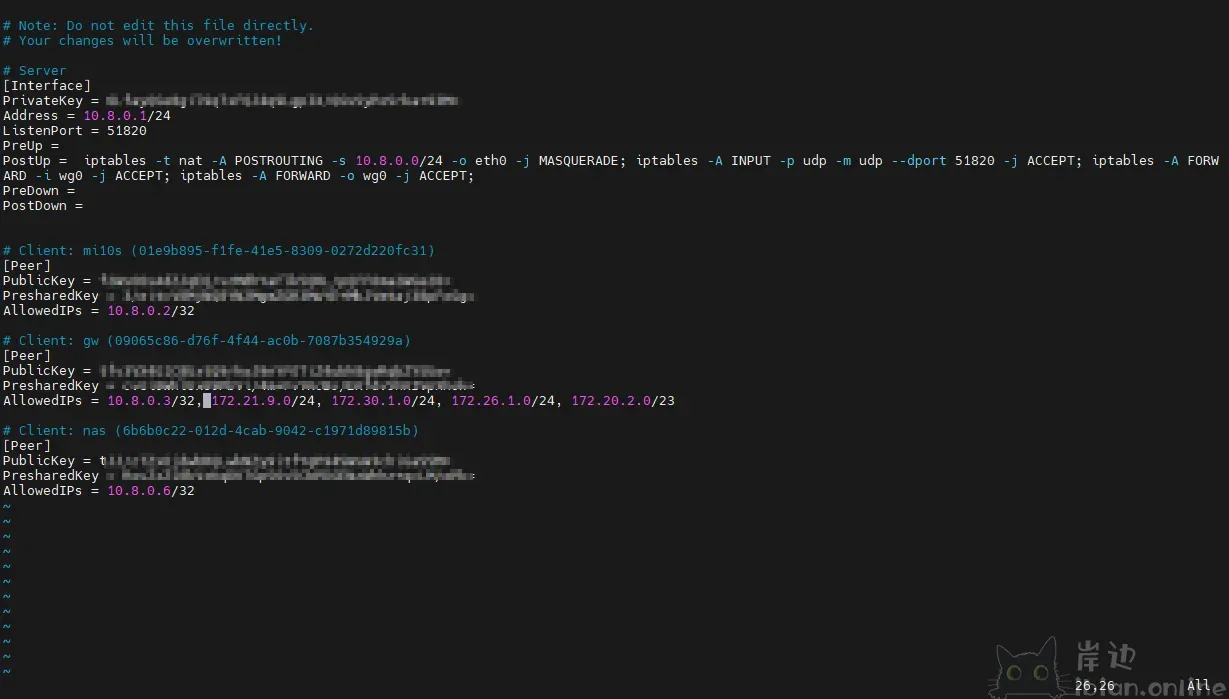Click the "PreDown =" line
The width and height of the screenshot is (1229, 699).
point(39,190)
